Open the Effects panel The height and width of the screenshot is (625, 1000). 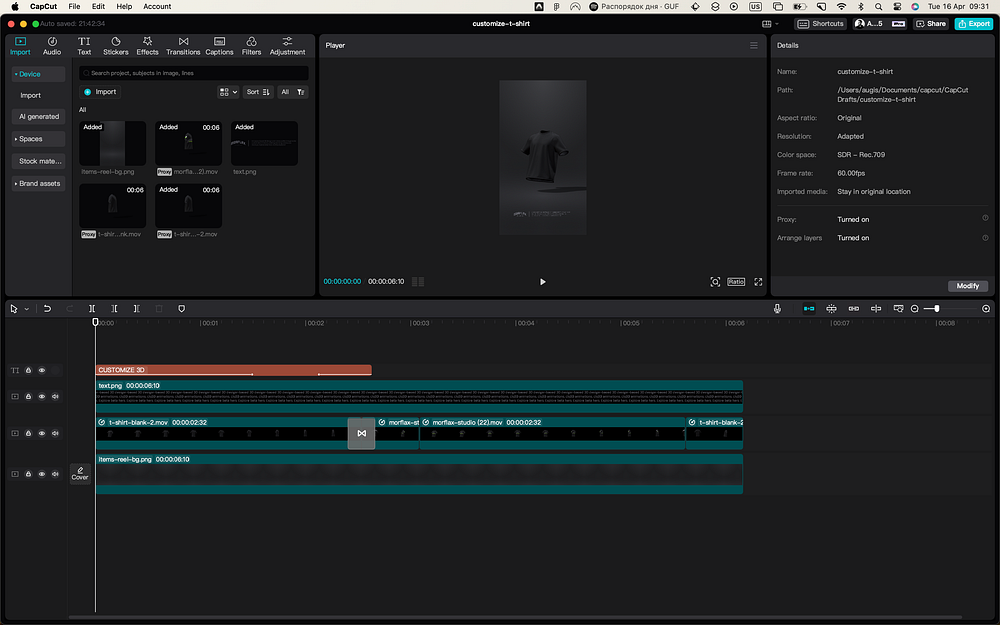tap(147, 45)
